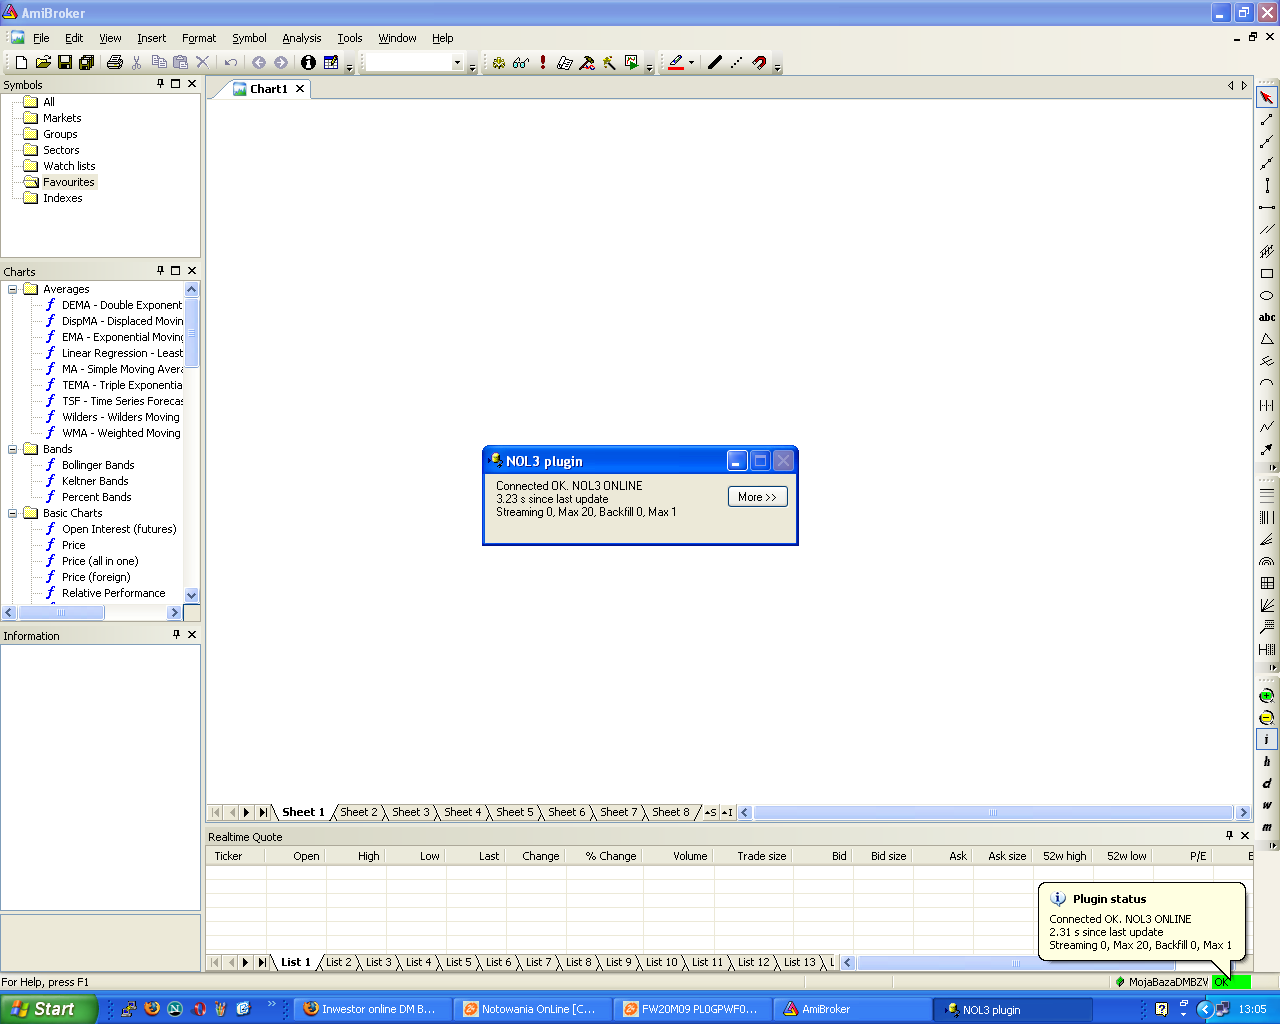Viewport: 1280px width, 1024px height.
Task: Click the Open file toolbar icon
Action: pyautogui.click(x=43, y=62)
